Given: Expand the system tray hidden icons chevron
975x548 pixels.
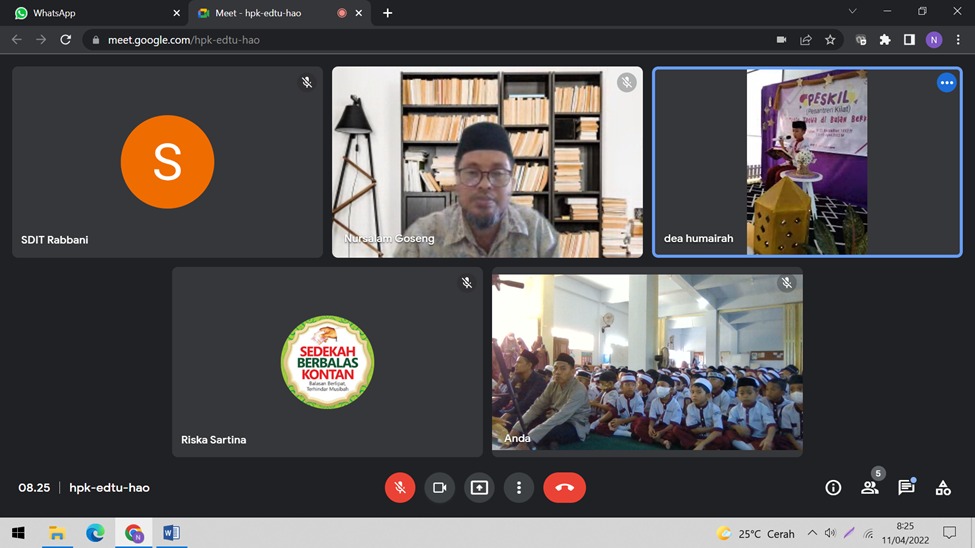Looking at the screenshot, I should (812, 533).
